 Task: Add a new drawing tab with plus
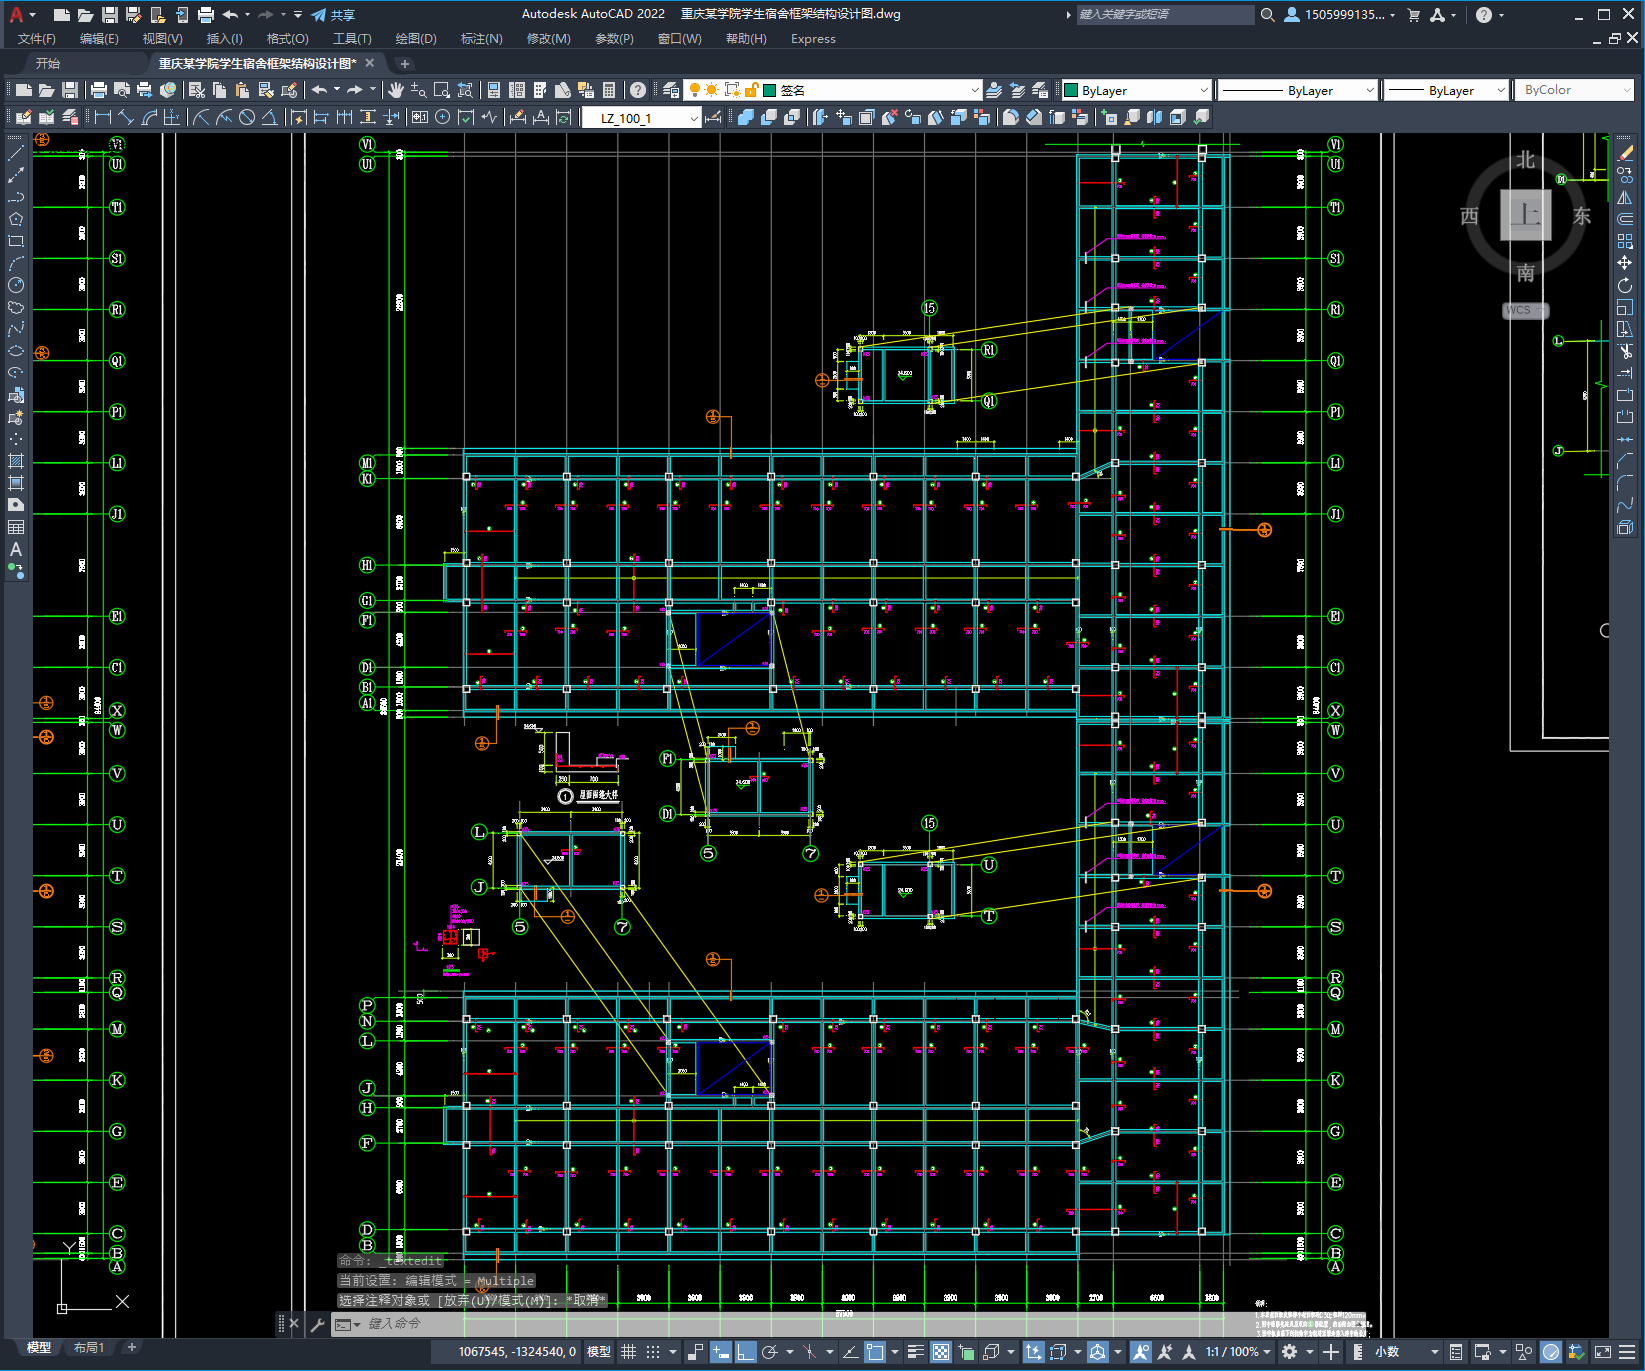click(404, 64)
